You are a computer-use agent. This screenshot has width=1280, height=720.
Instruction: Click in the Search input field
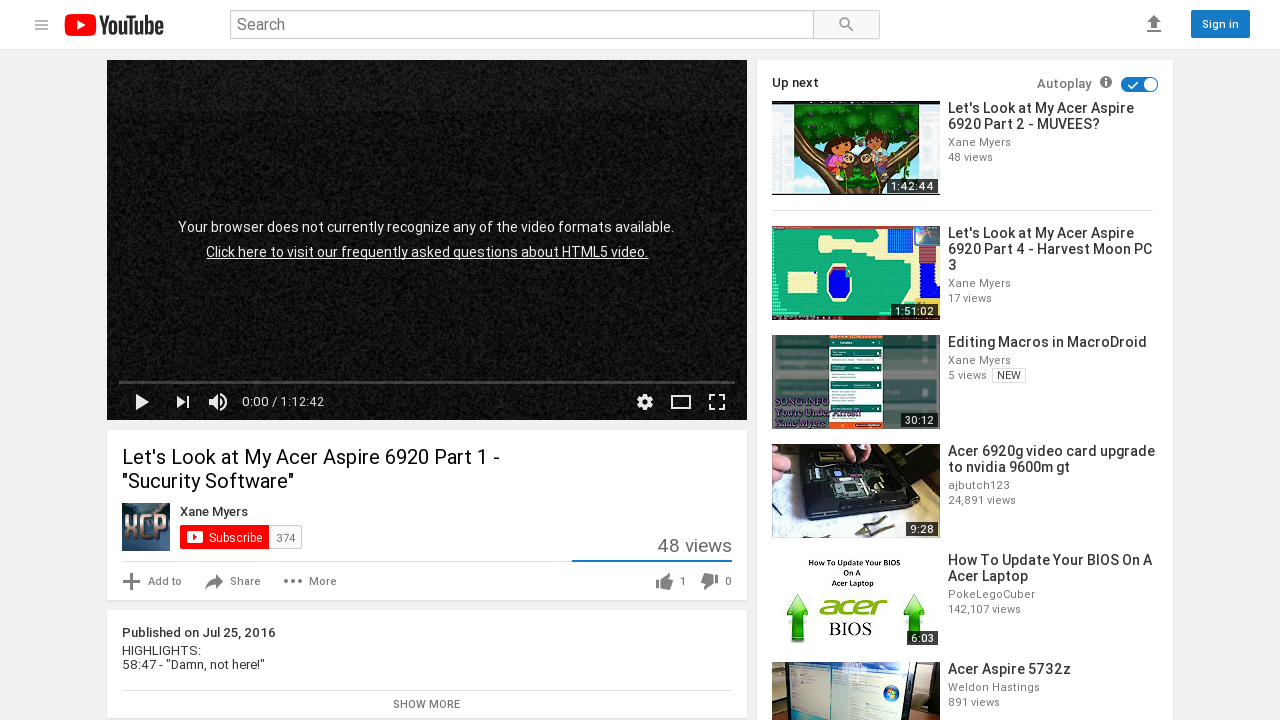pyautogui.click(x=522, y=25)
